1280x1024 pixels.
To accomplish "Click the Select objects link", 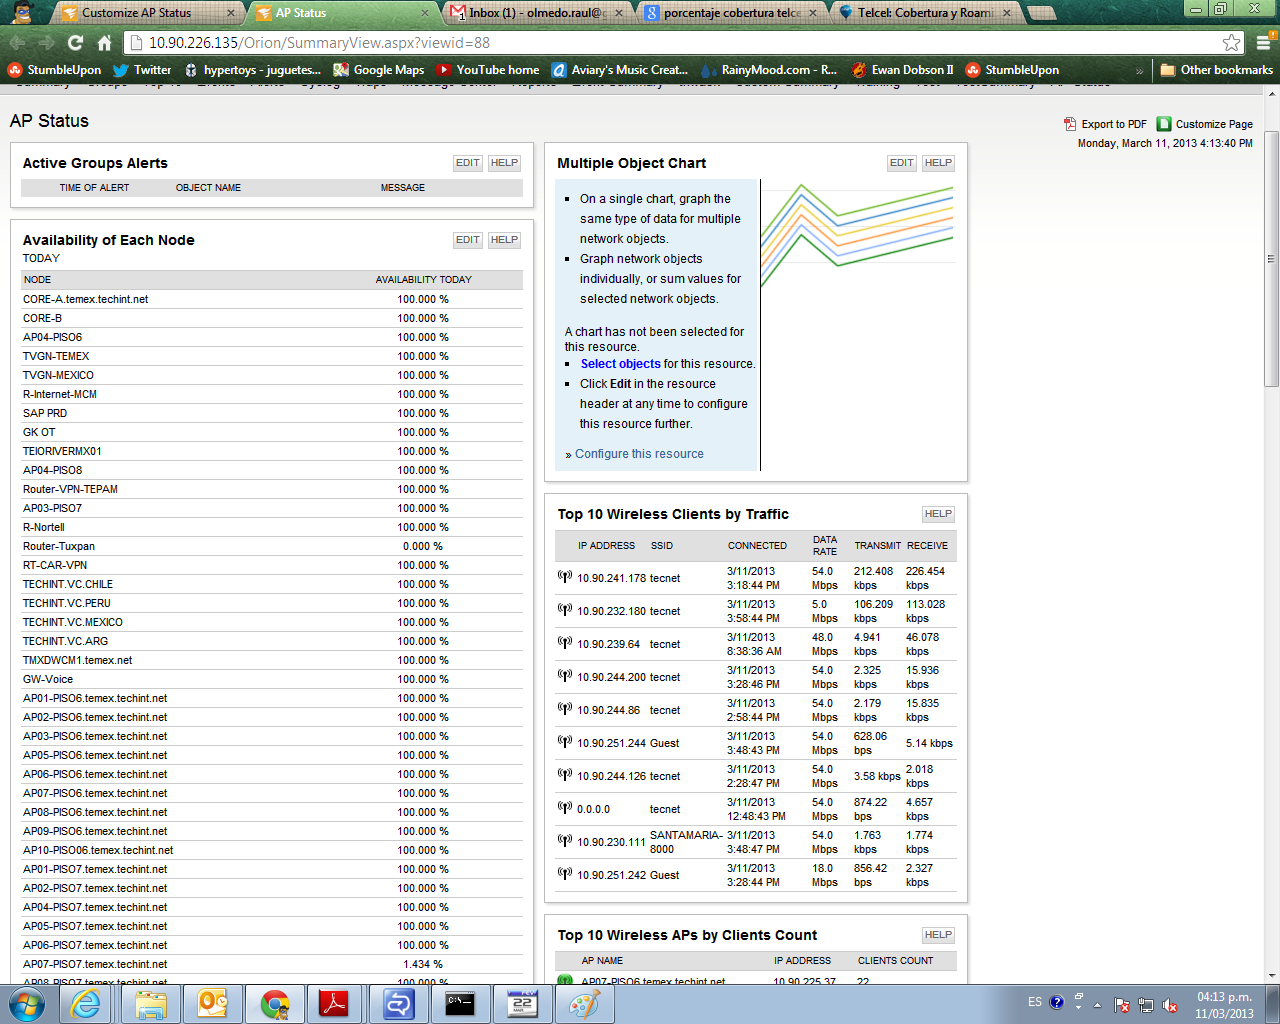I will (621, 364).
